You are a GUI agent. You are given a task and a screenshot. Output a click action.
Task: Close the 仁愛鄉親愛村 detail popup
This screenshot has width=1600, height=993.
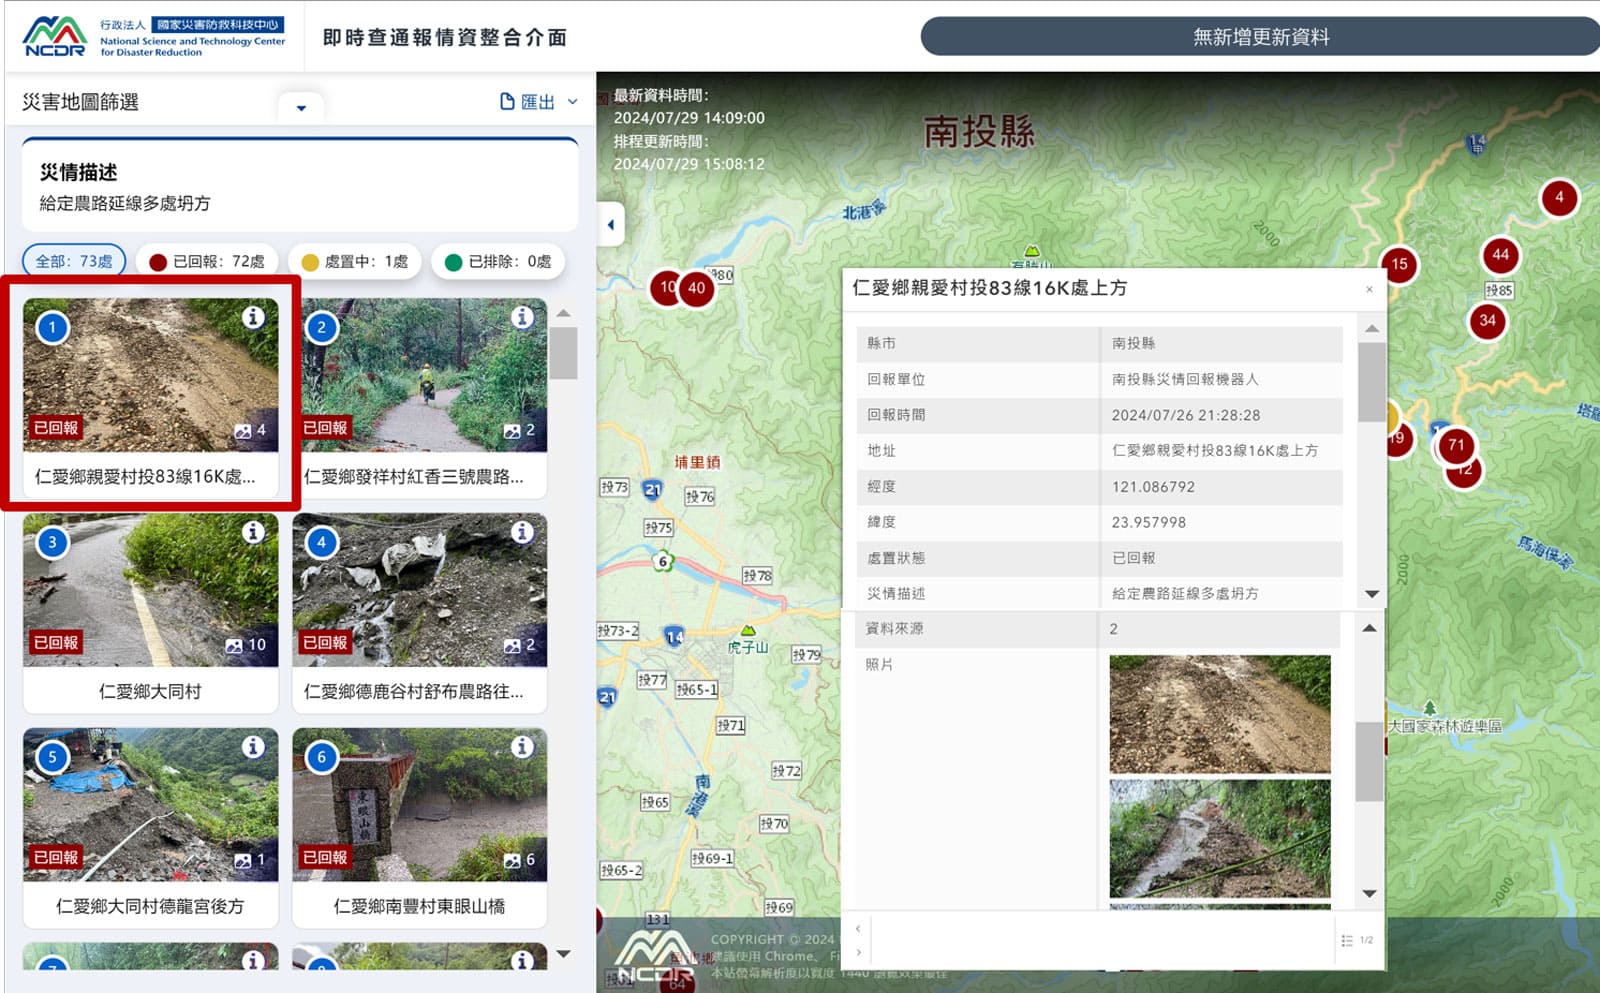point(1369,290)
